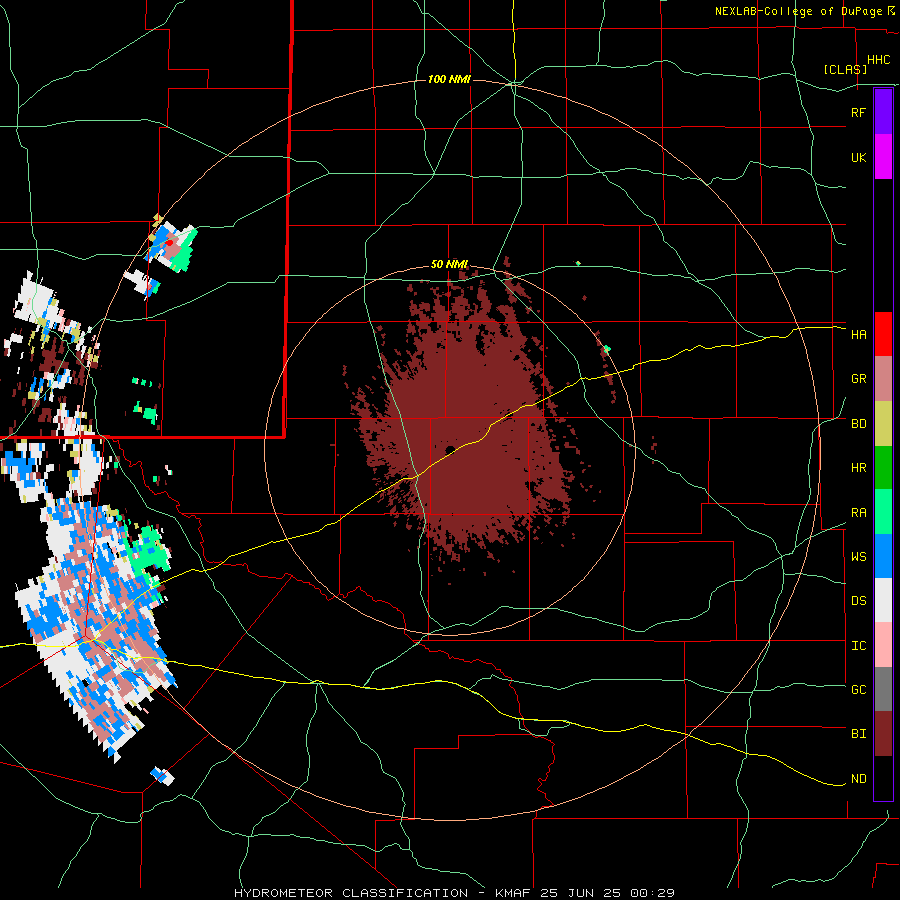Click the HR heavy rain green swatch
The height and width of the screenshot is (900, 900).
(883, 467)
